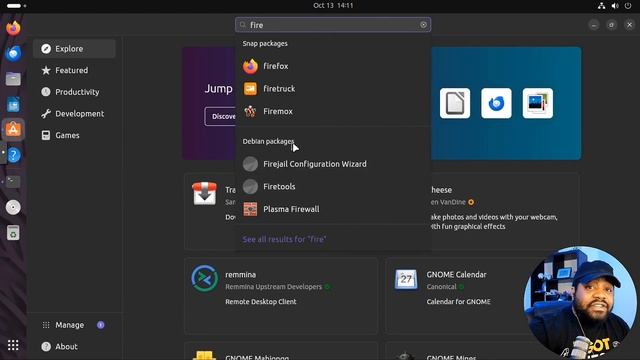Switch to the Featured category
This screenshot has width=640, height=360.
click(74, 70)
